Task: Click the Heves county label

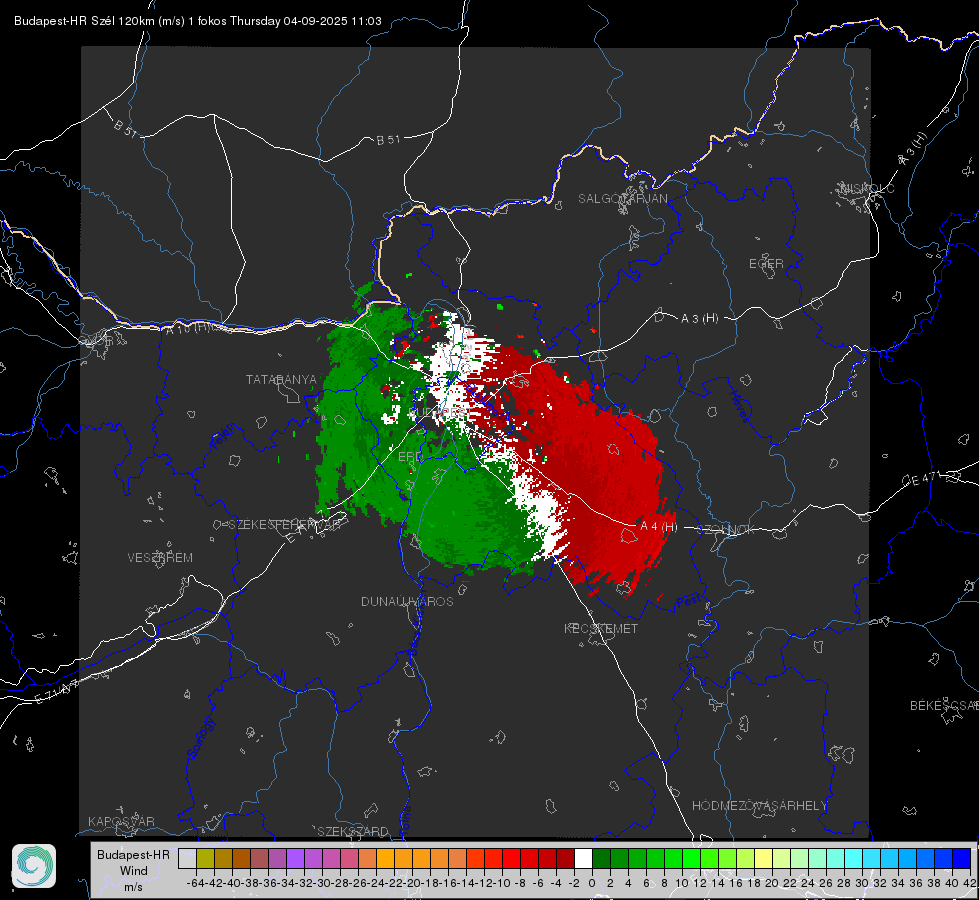Action: (739, 407)
